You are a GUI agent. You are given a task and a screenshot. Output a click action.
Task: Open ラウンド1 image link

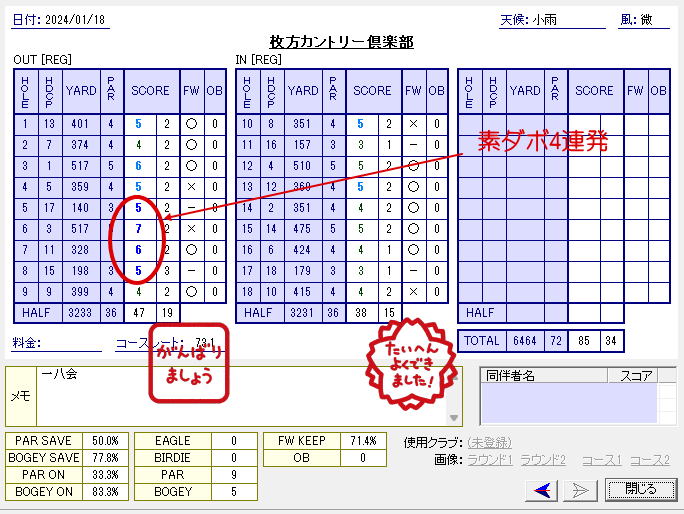[490, 460]
